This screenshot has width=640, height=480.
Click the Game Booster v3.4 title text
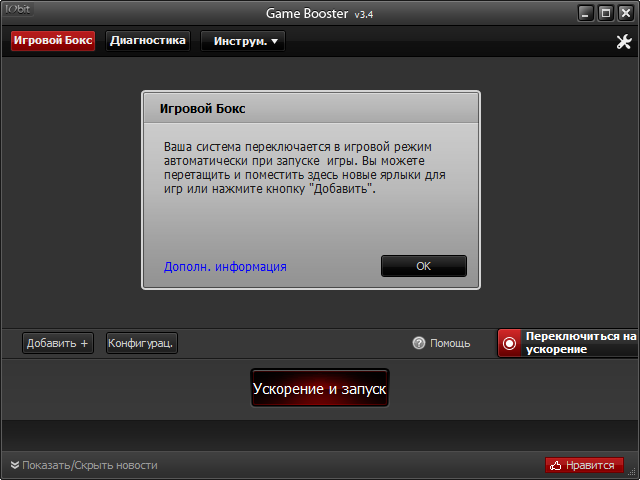[x=319, y=13]
